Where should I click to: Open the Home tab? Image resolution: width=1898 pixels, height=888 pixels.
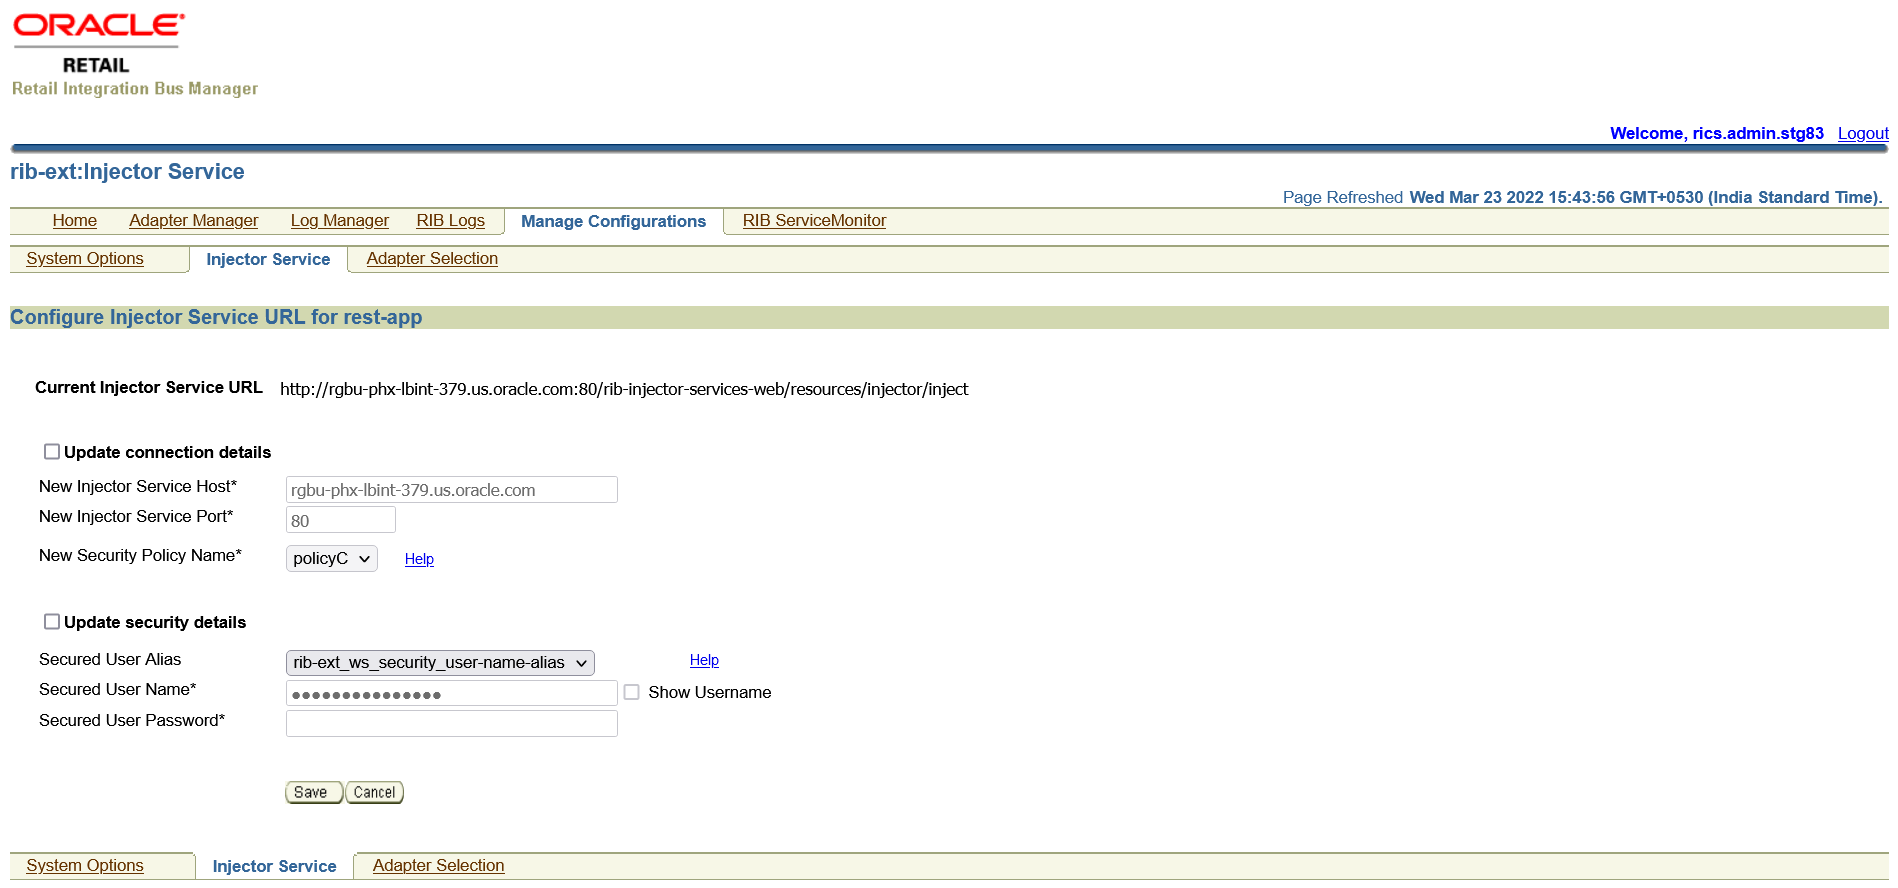click(75, 220)
